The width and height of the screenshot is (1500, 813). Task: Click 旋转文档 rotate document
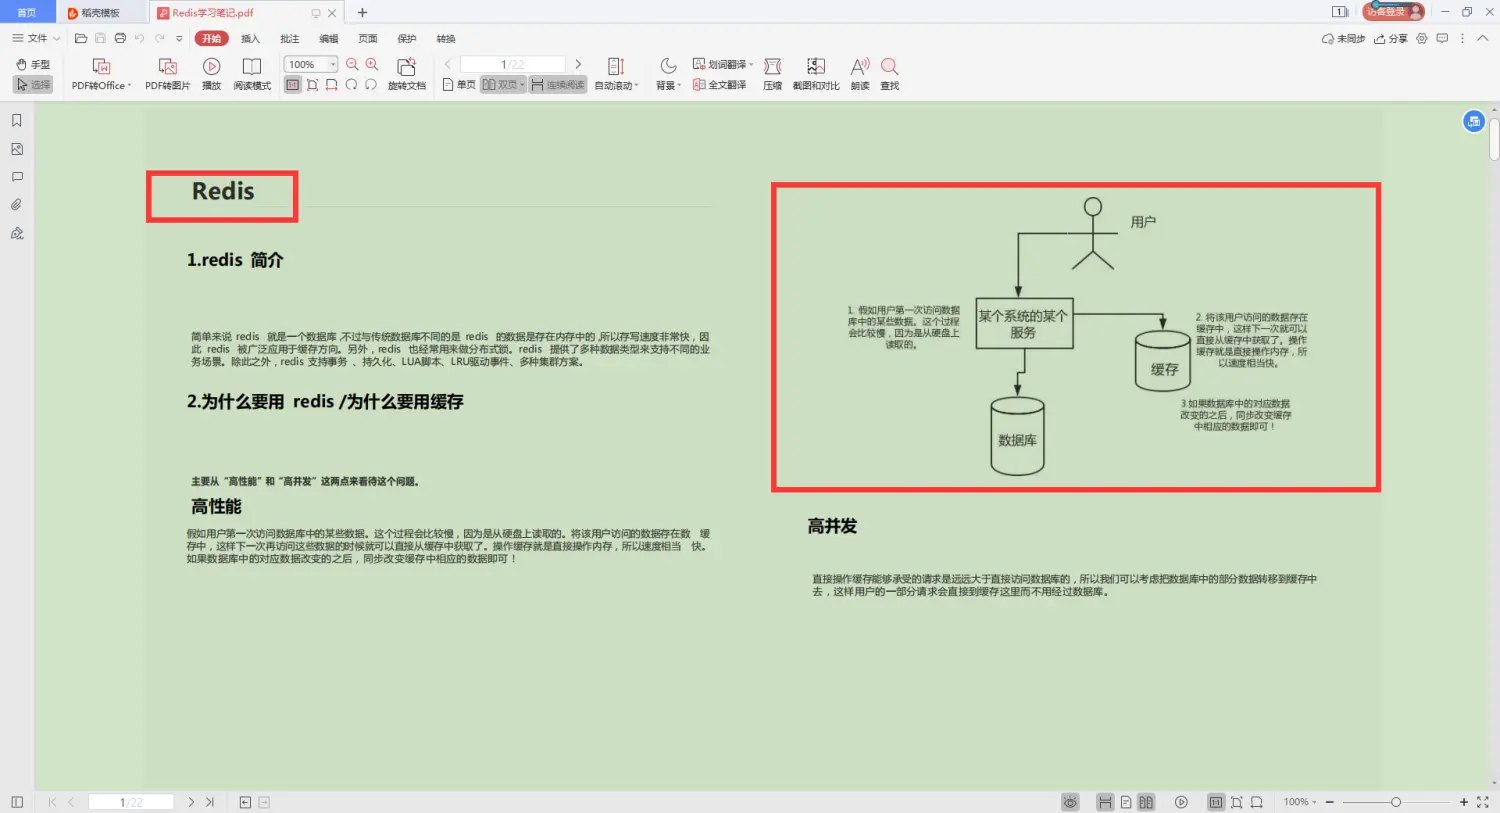pos(407,74)
